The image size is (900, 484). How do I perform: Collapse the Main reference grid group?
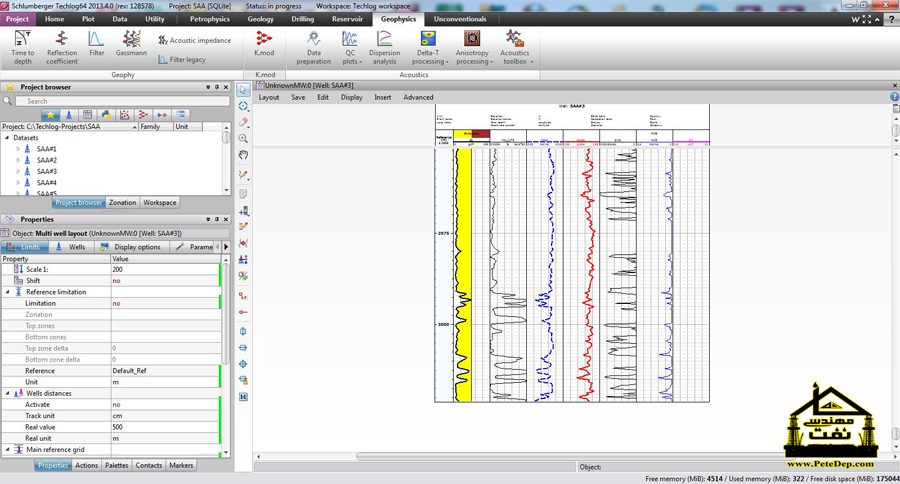click(7, 450)
